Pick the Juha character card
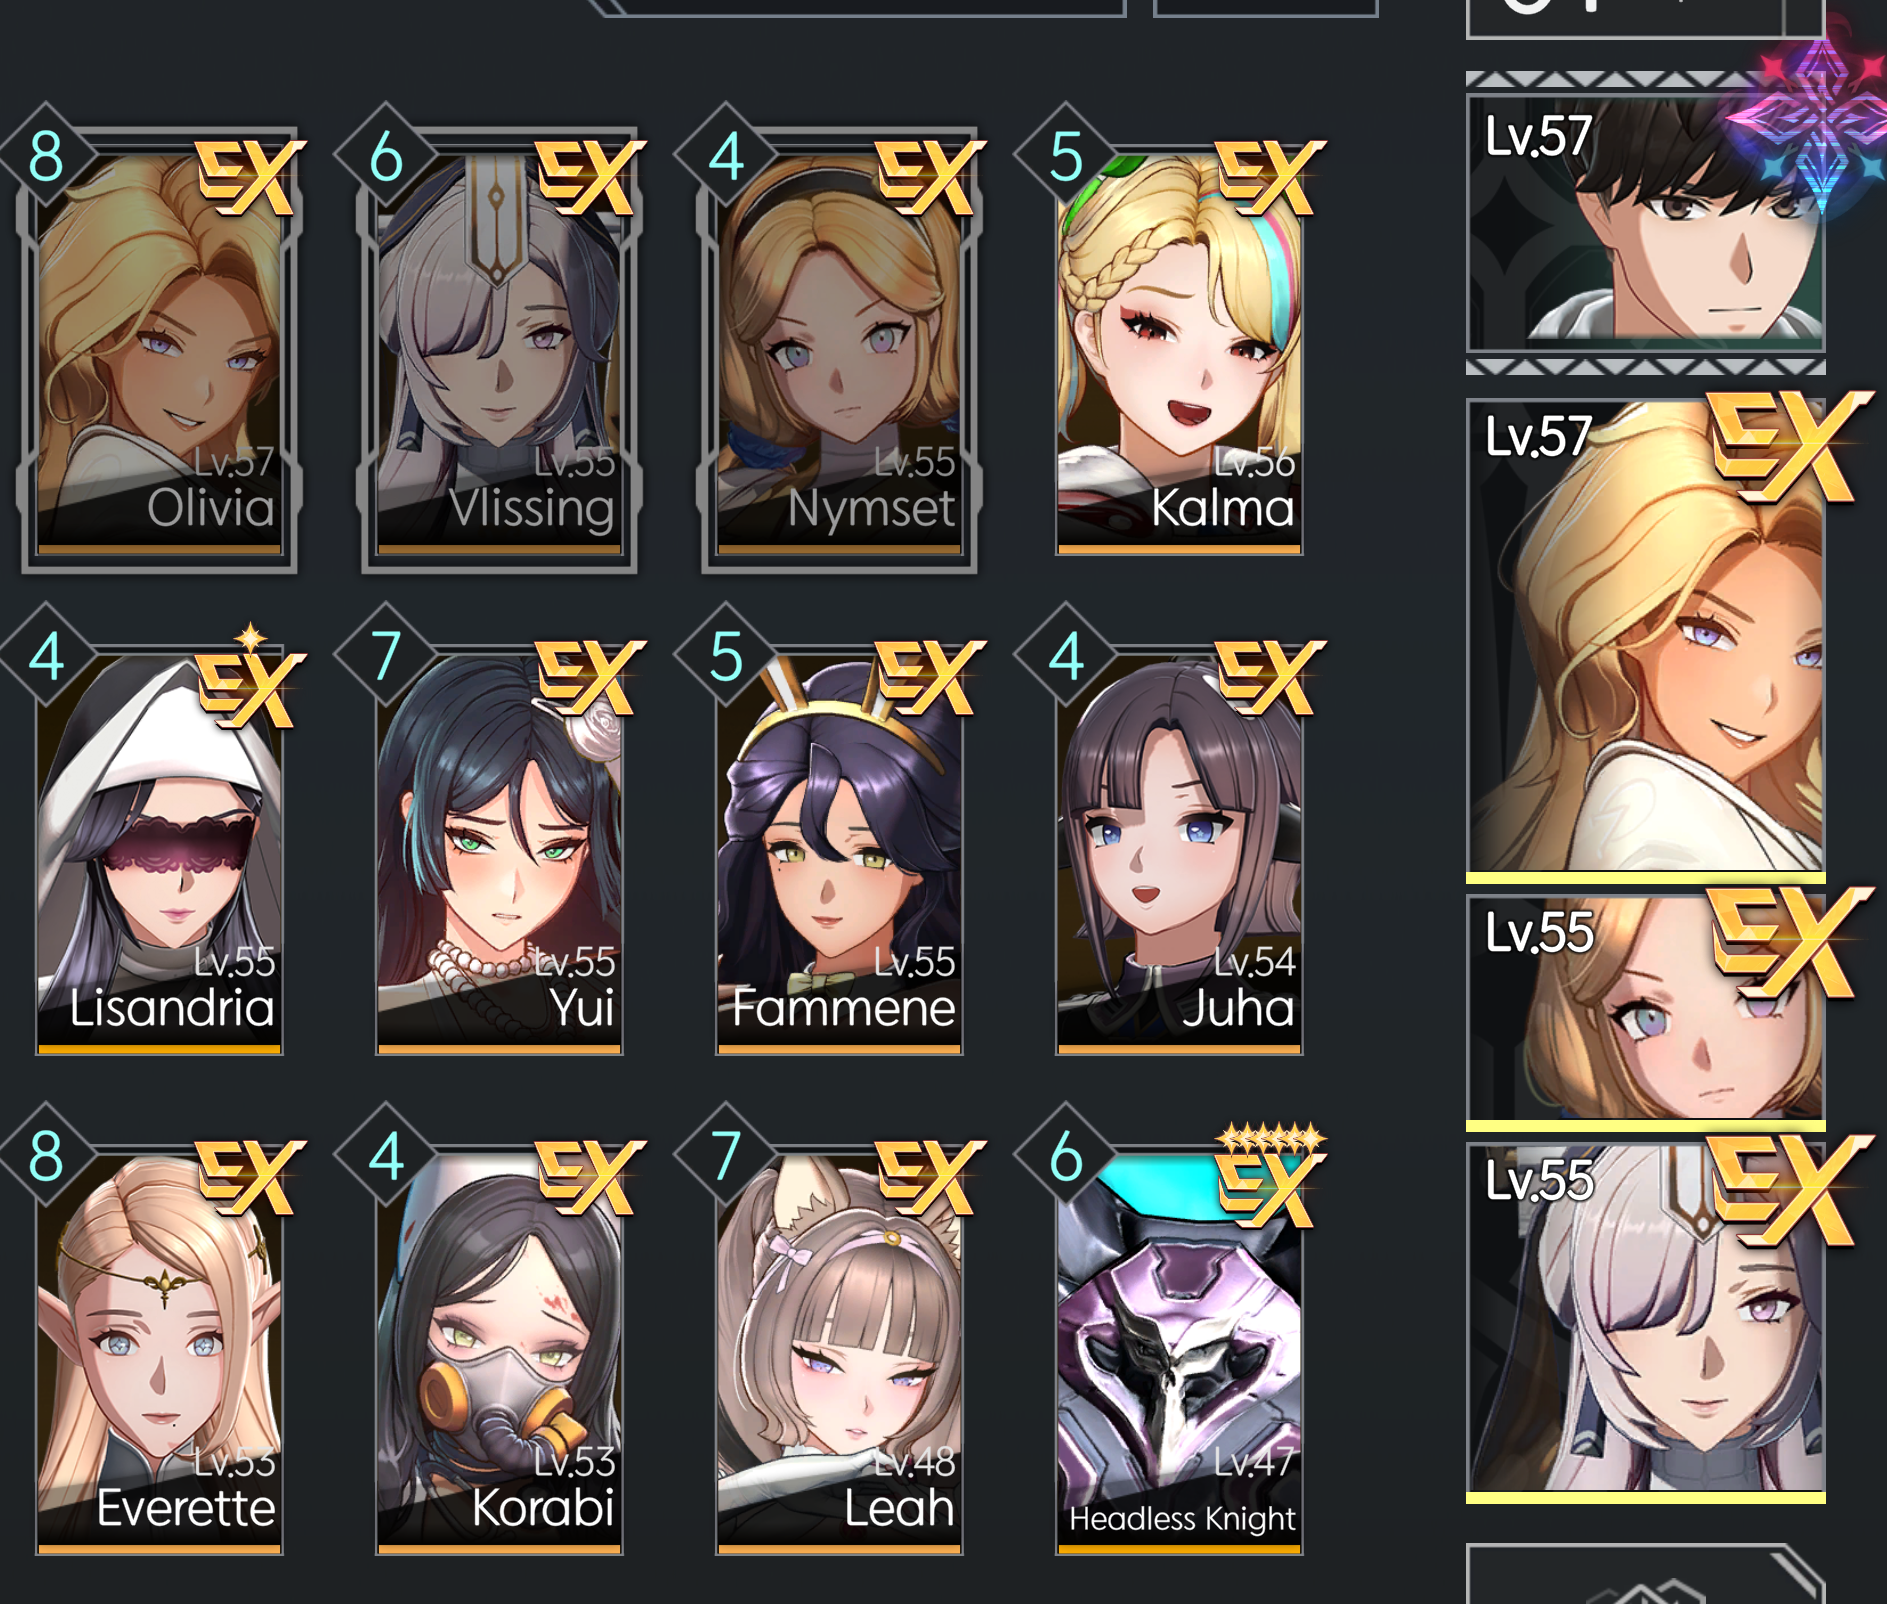1887x1604 pixels. point(1179,850)
